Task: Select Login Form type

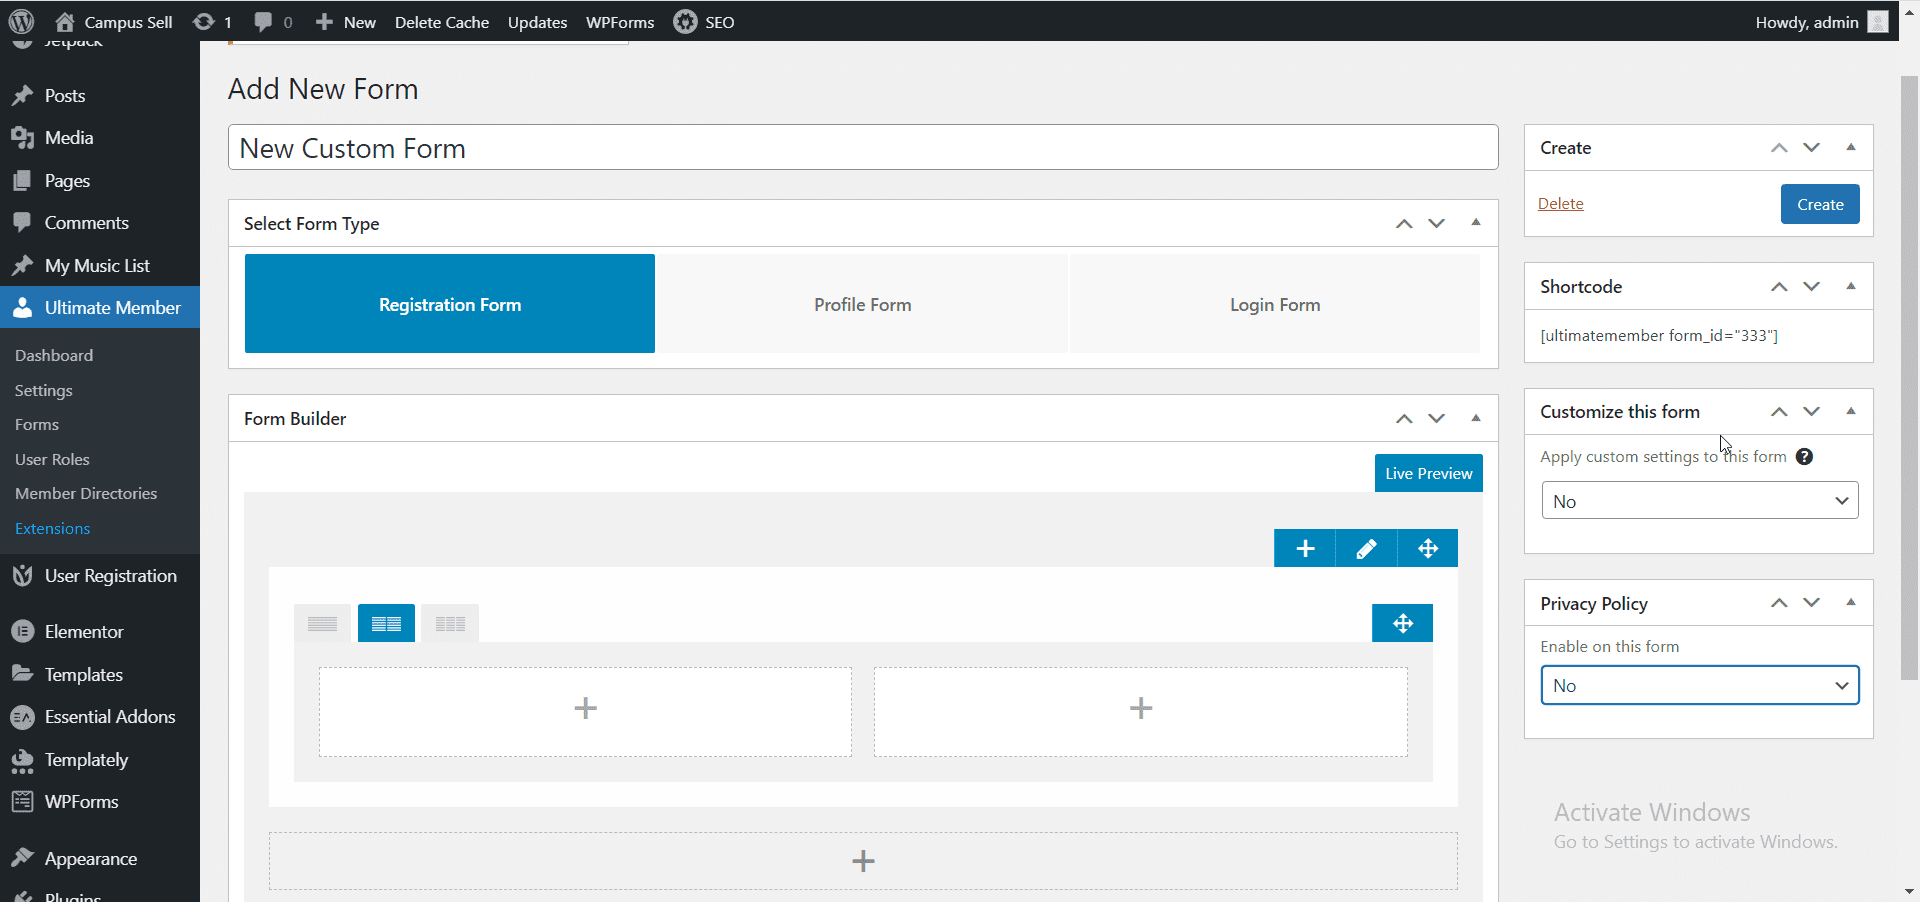Action: [x=1275, y=304]
